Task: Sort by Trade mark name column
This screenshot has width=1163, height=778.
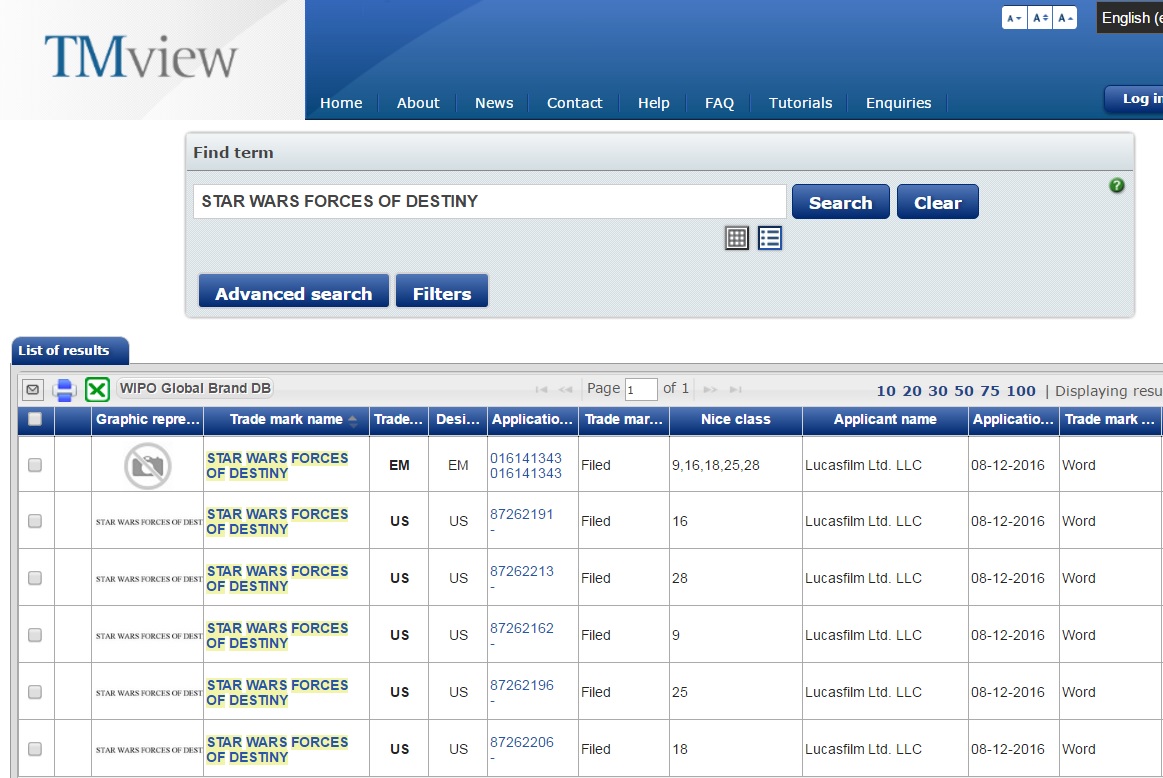Action: [x=286, y=420]
